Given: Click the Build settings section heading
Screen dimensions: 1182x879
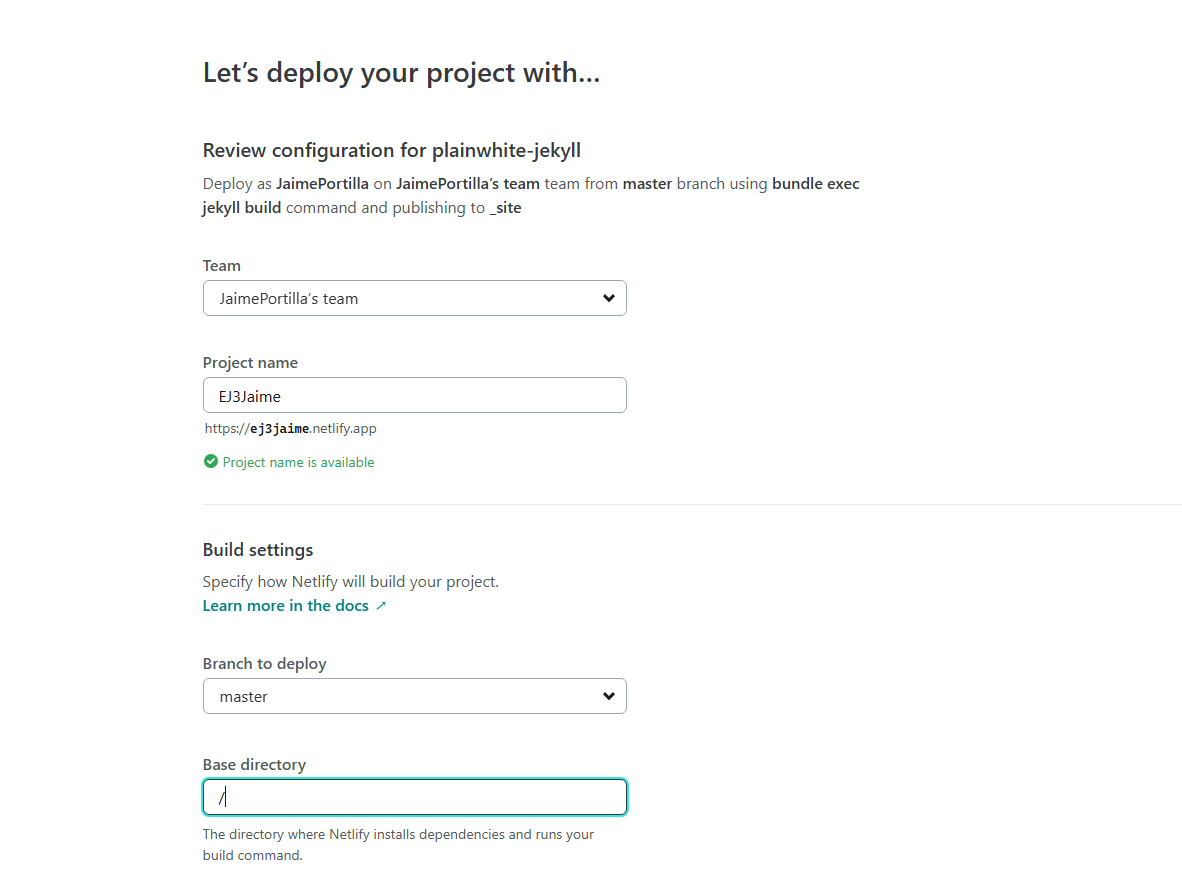Looking at the screenshot, I should point(258,550).
